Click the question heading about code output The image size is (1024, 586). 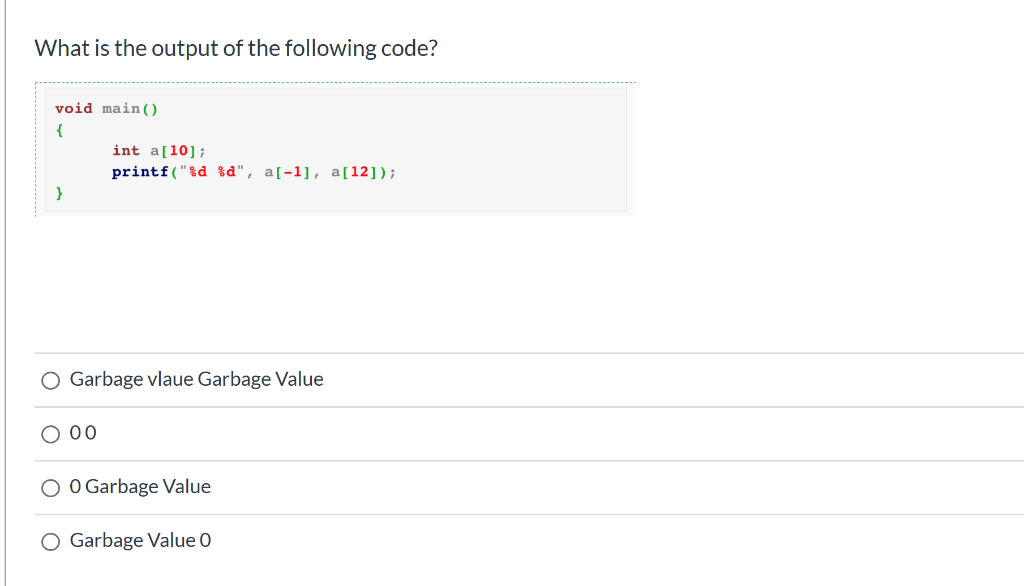point(236,48)
